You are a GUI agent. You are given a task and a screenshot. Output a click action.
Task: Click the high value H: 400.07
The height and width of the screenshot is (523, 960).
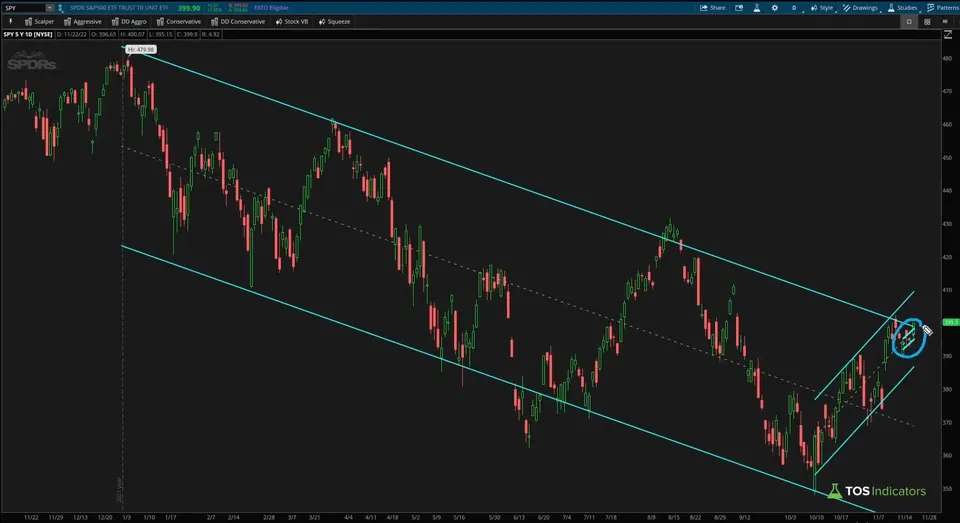tap(133, 34)
